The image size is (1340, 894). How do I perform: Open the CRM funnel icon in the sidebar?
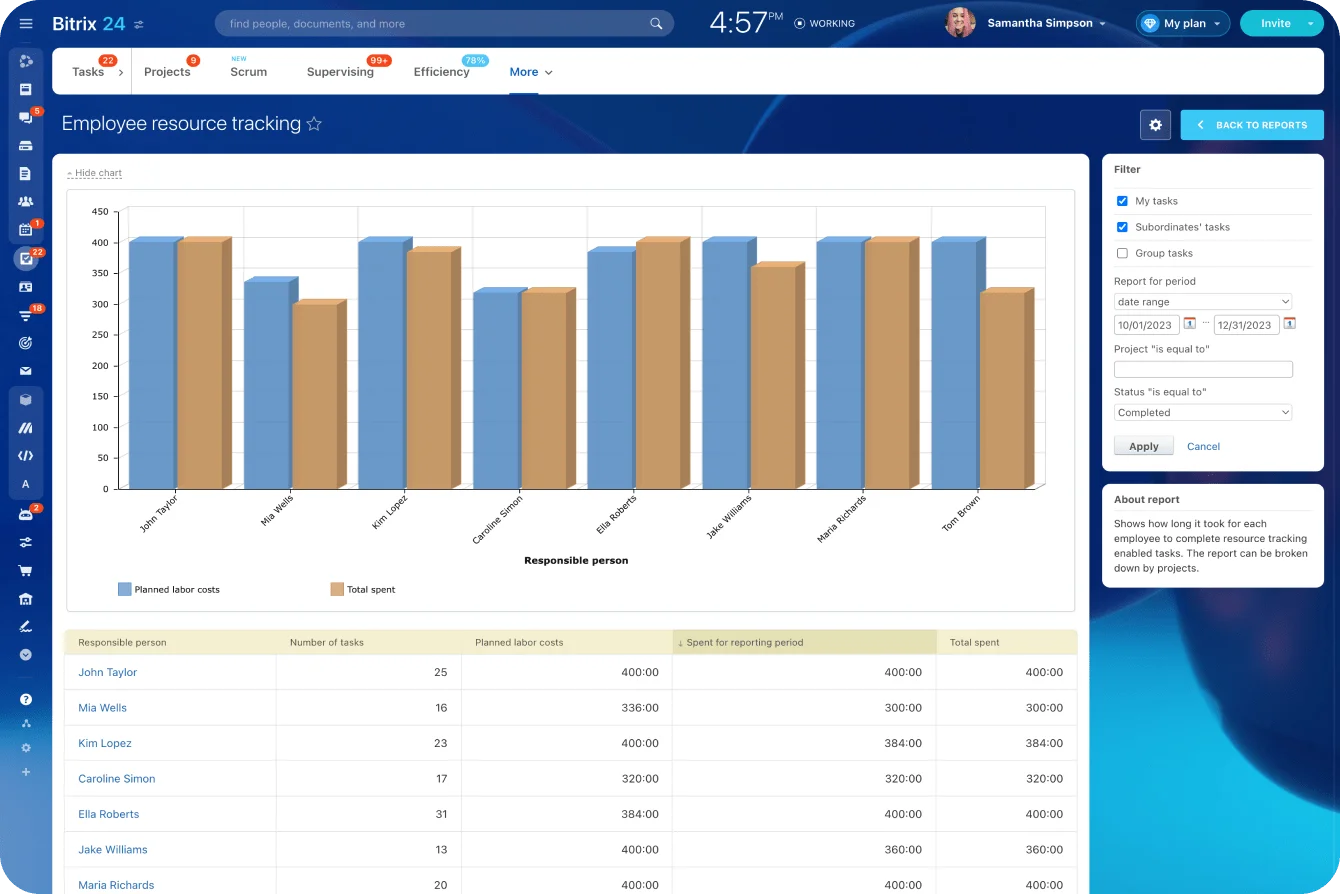pos(26,313)
